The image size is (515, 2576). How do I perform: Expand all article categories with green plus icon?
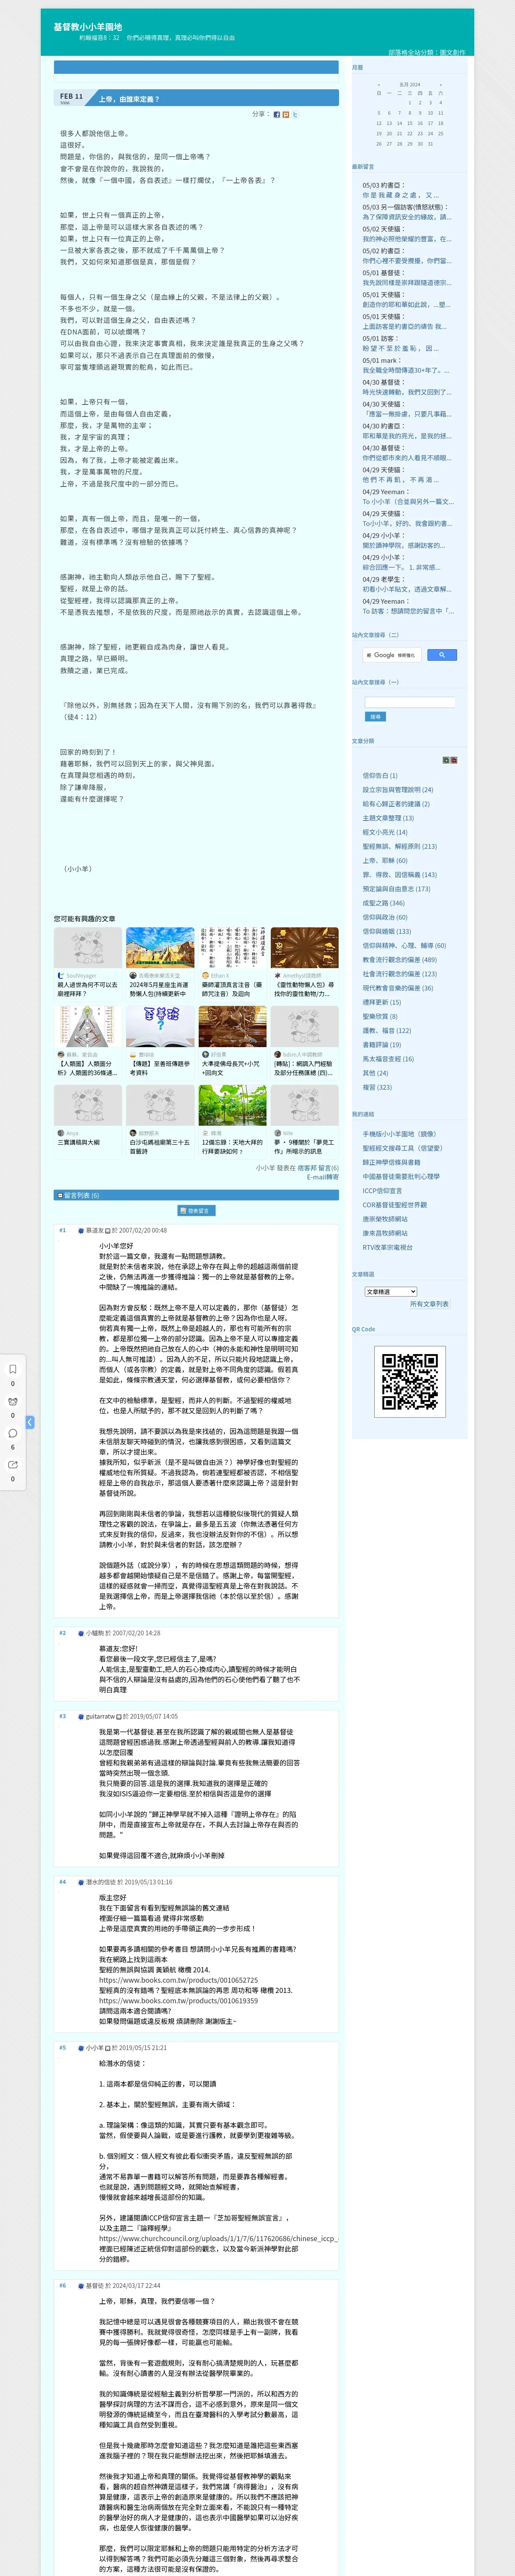point(446,760)
